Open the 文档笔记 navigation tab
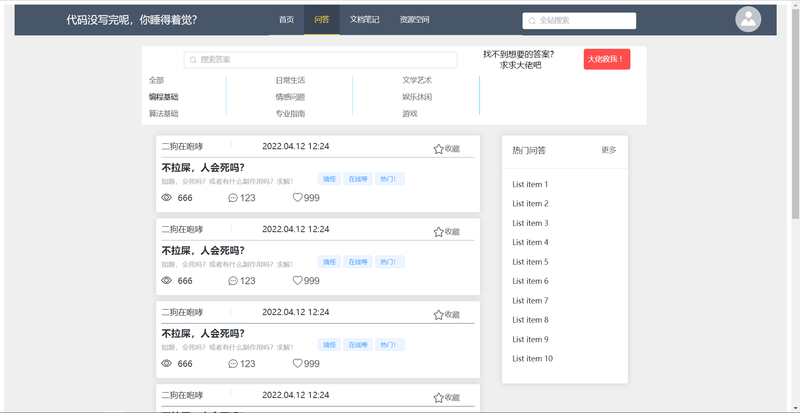This screenshot has height=413, width=800. 364,20
